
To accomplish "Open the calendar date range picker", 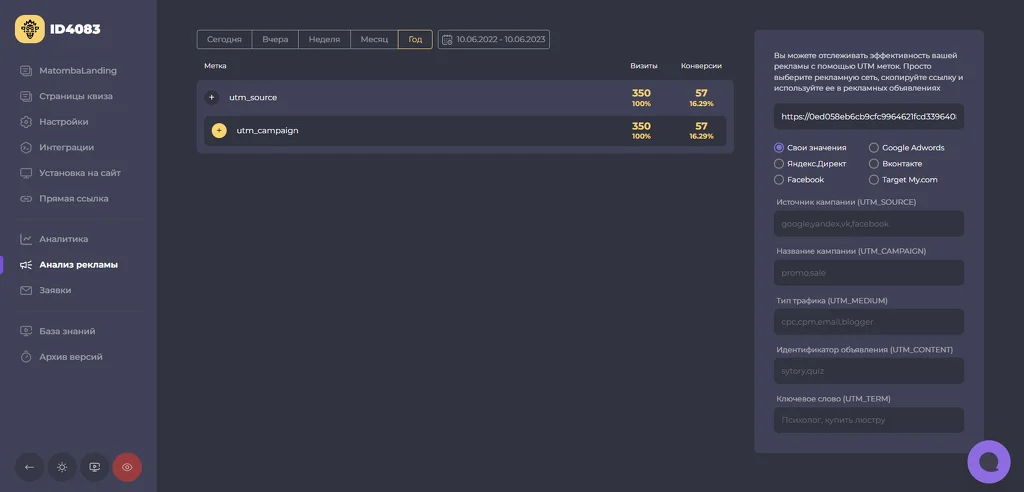I will tap(494, 39).
